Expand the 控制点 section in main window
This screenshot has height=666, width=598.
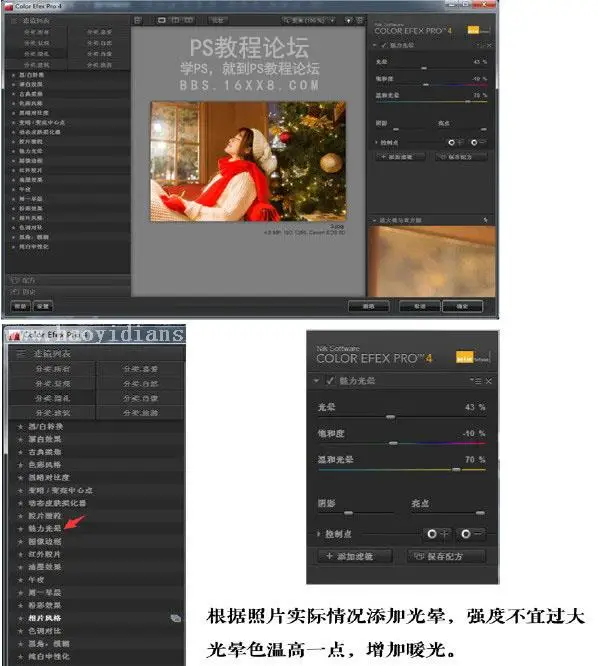(376, 142)
